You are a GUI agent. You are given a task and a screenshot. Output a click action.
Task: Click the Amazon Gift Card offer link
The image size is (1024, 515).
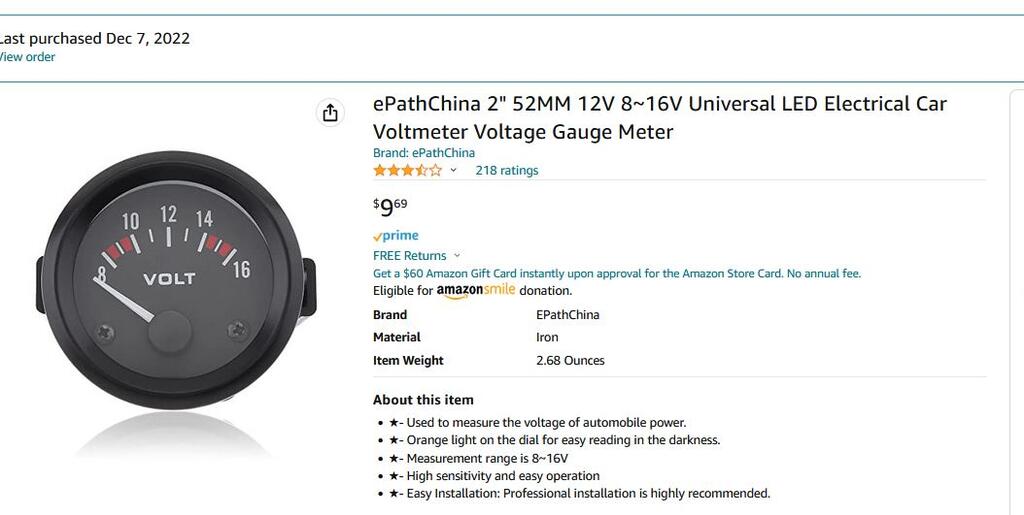pyautogui.click(x=616, y=273)
